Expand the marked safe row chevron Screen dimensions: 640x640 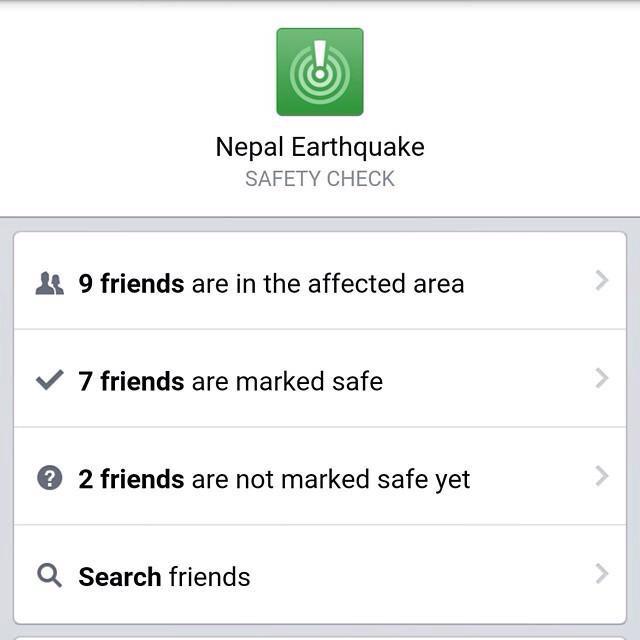click(601, 378)
